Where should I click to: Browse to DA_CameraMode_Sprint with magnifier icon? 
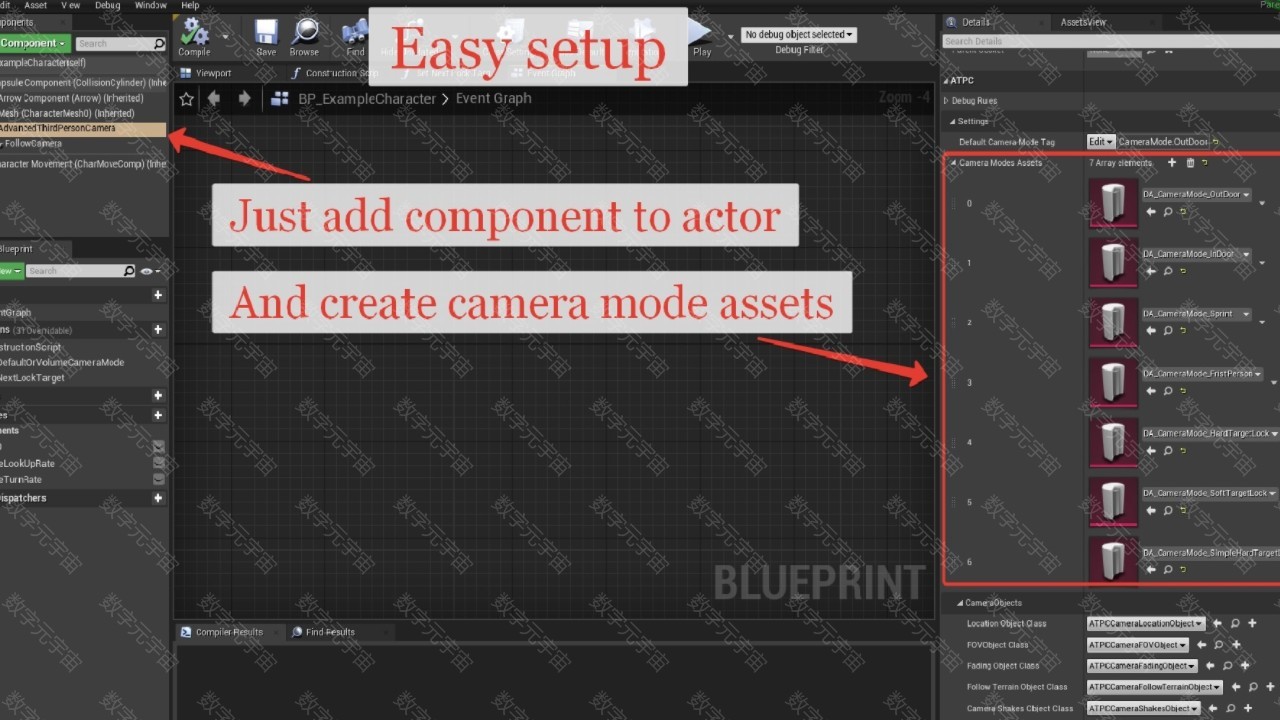tap(1167, 331)
